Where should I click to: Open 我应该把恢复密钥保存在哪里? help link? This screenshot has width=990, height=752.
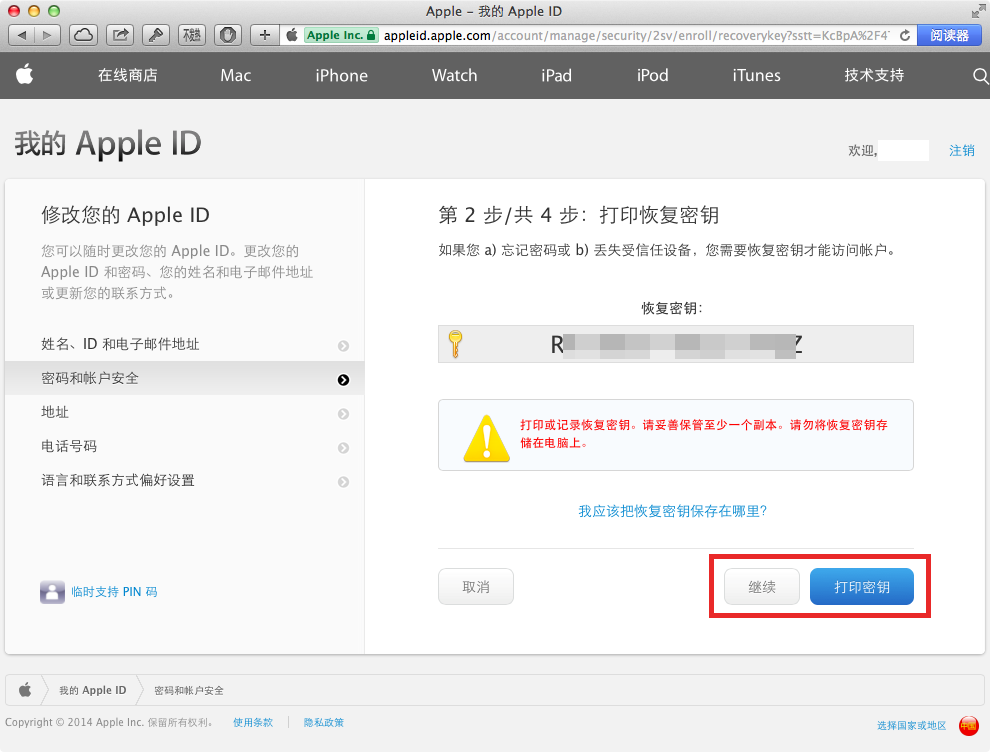coord(672,511)
